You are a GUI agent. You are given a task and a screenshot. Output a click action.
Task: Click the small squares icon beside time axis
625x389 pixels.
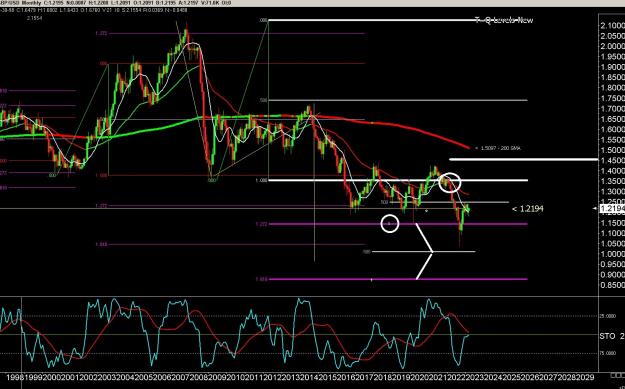617,375
